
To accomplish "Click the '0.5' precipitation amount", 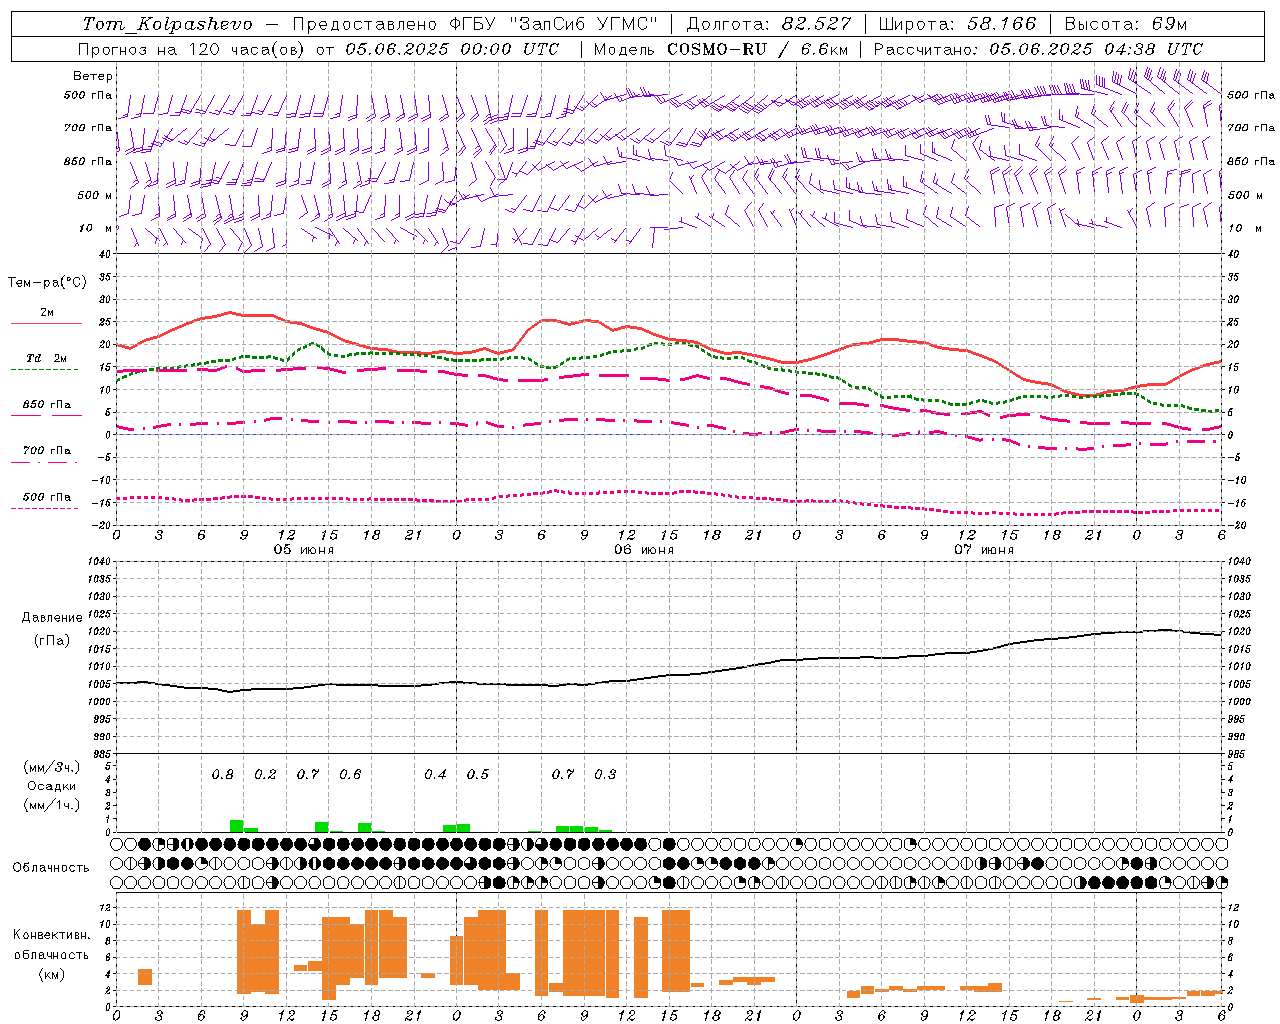I will [x=478, y=774].
